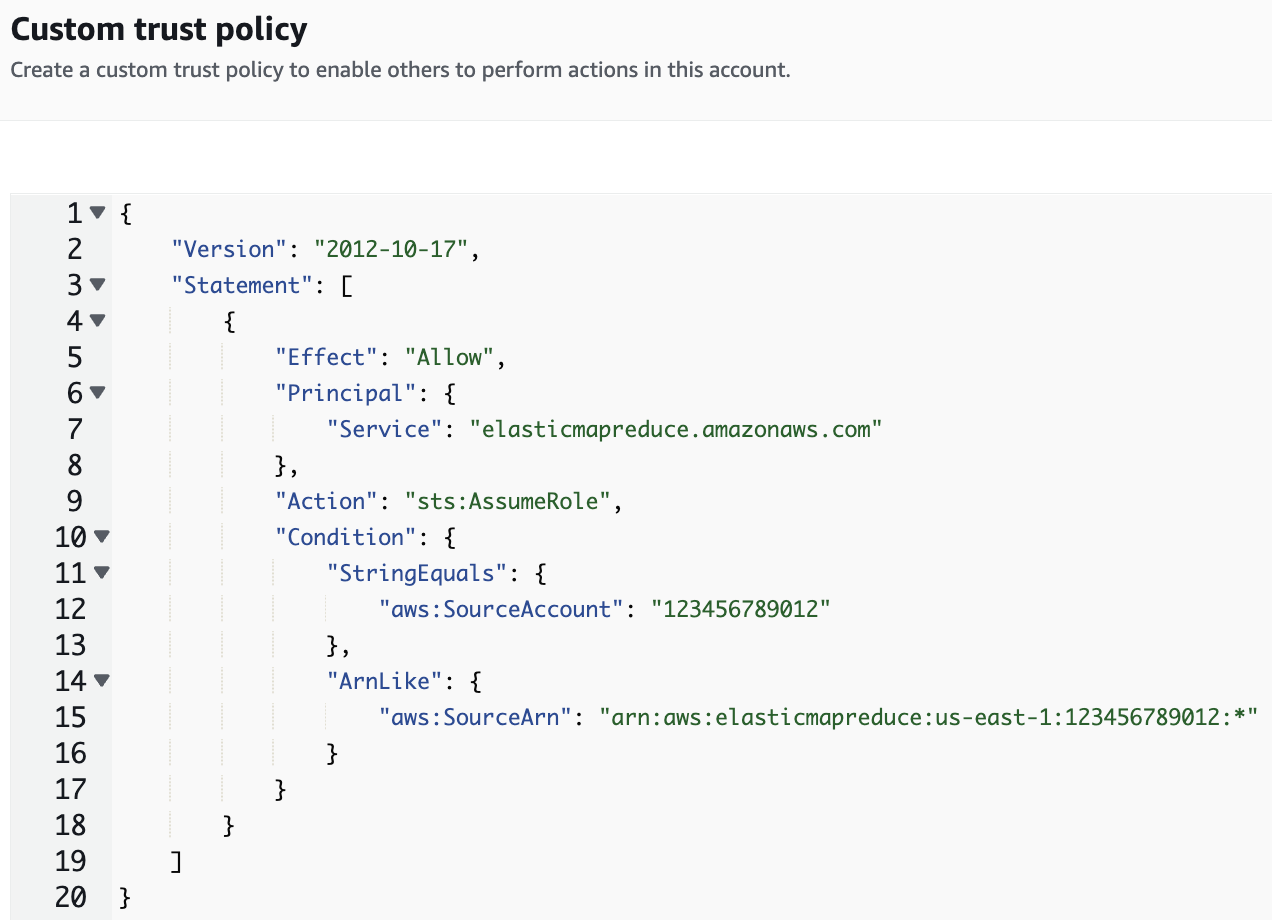The image size is (1272, 920).
Task: Click the "Custom trust policy" heading
Action: [158, 29]
